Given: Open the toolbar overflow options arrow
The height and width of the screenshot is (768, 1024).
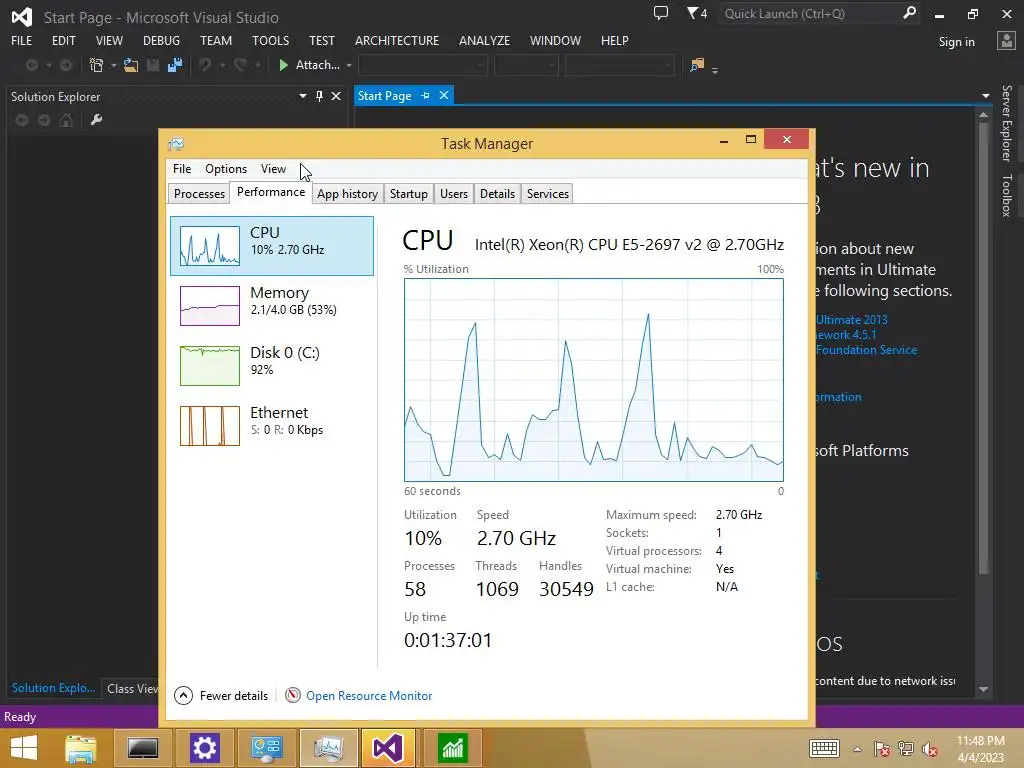Looking at the screenshot, I should 715,70.
